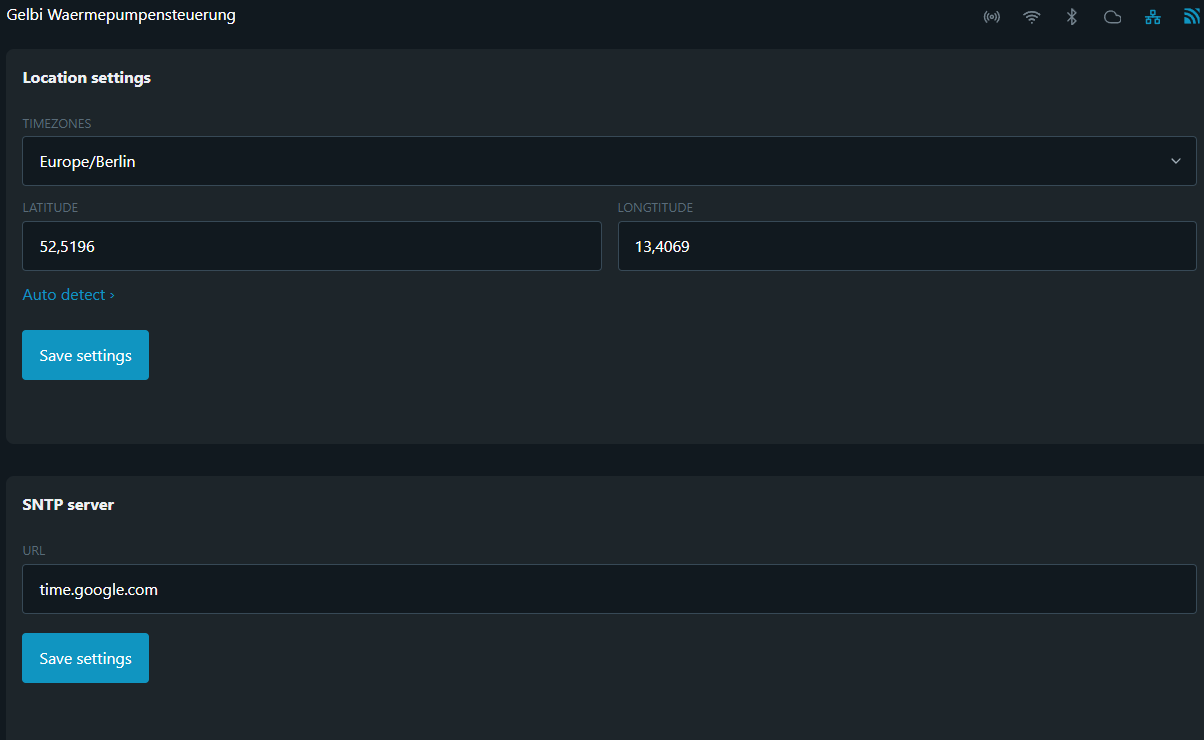Screen dimensions: 1204x740
Task: Open the Timezones dropdown showing Europe/Berlin
Action: pos(609,161)
